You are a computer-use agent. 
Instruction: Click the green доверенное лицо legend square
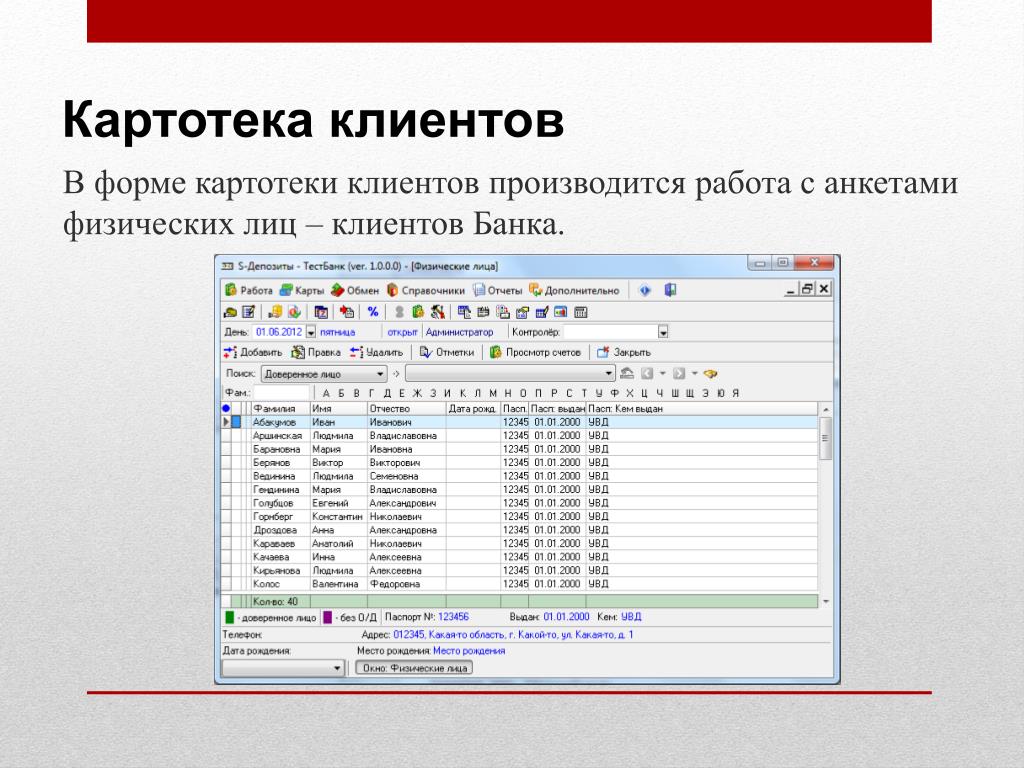tap(229, 617)
